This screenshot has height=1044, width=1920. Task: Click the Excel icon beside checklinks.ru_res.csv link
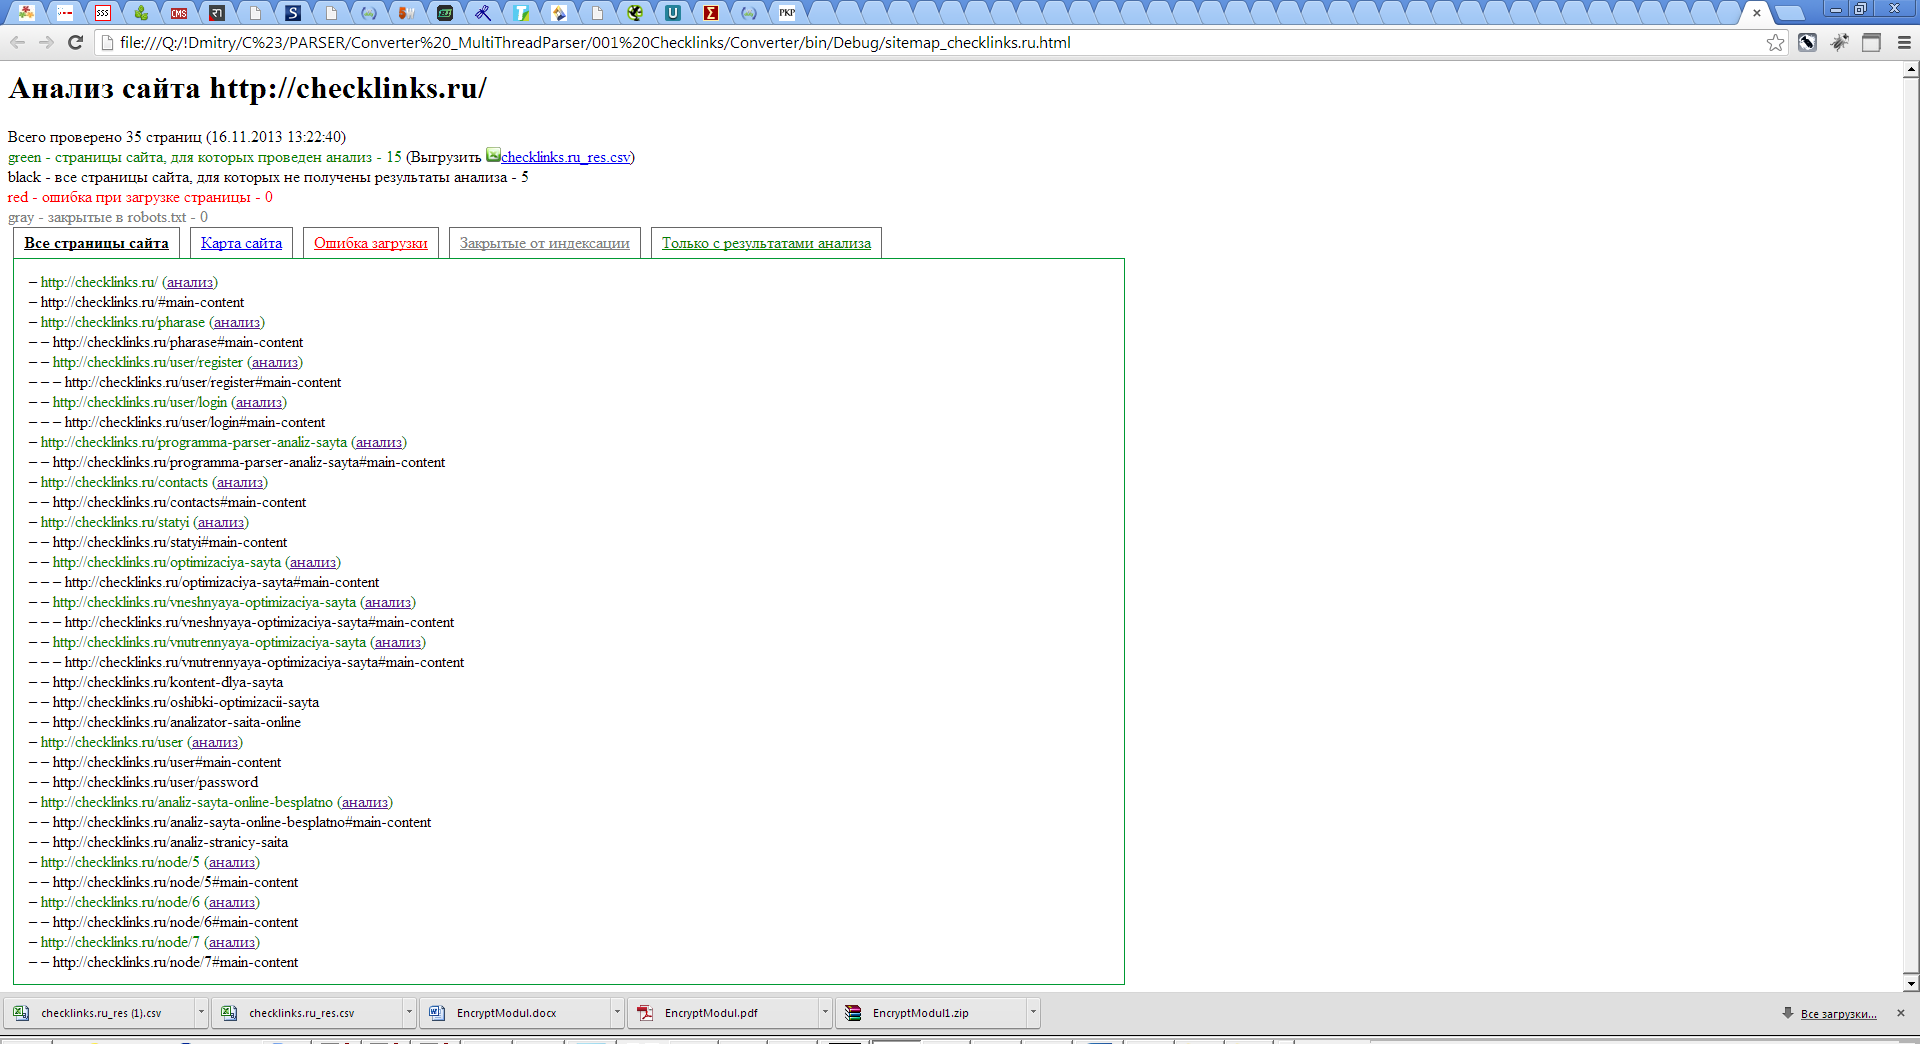point(493,155)
